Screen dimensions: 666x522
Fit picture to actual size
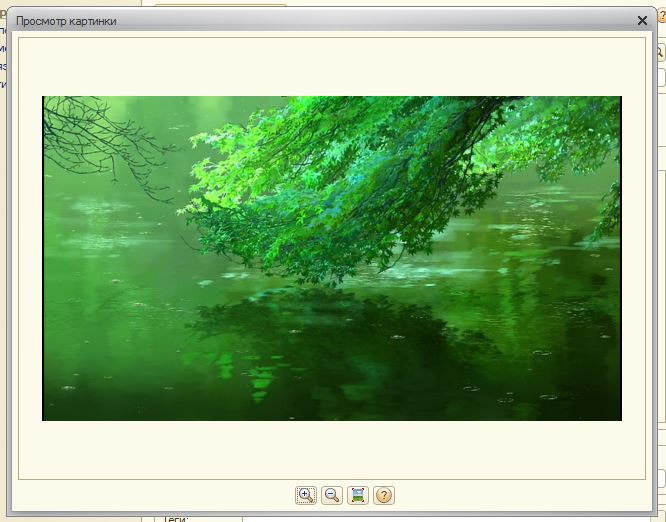point(358,495)
